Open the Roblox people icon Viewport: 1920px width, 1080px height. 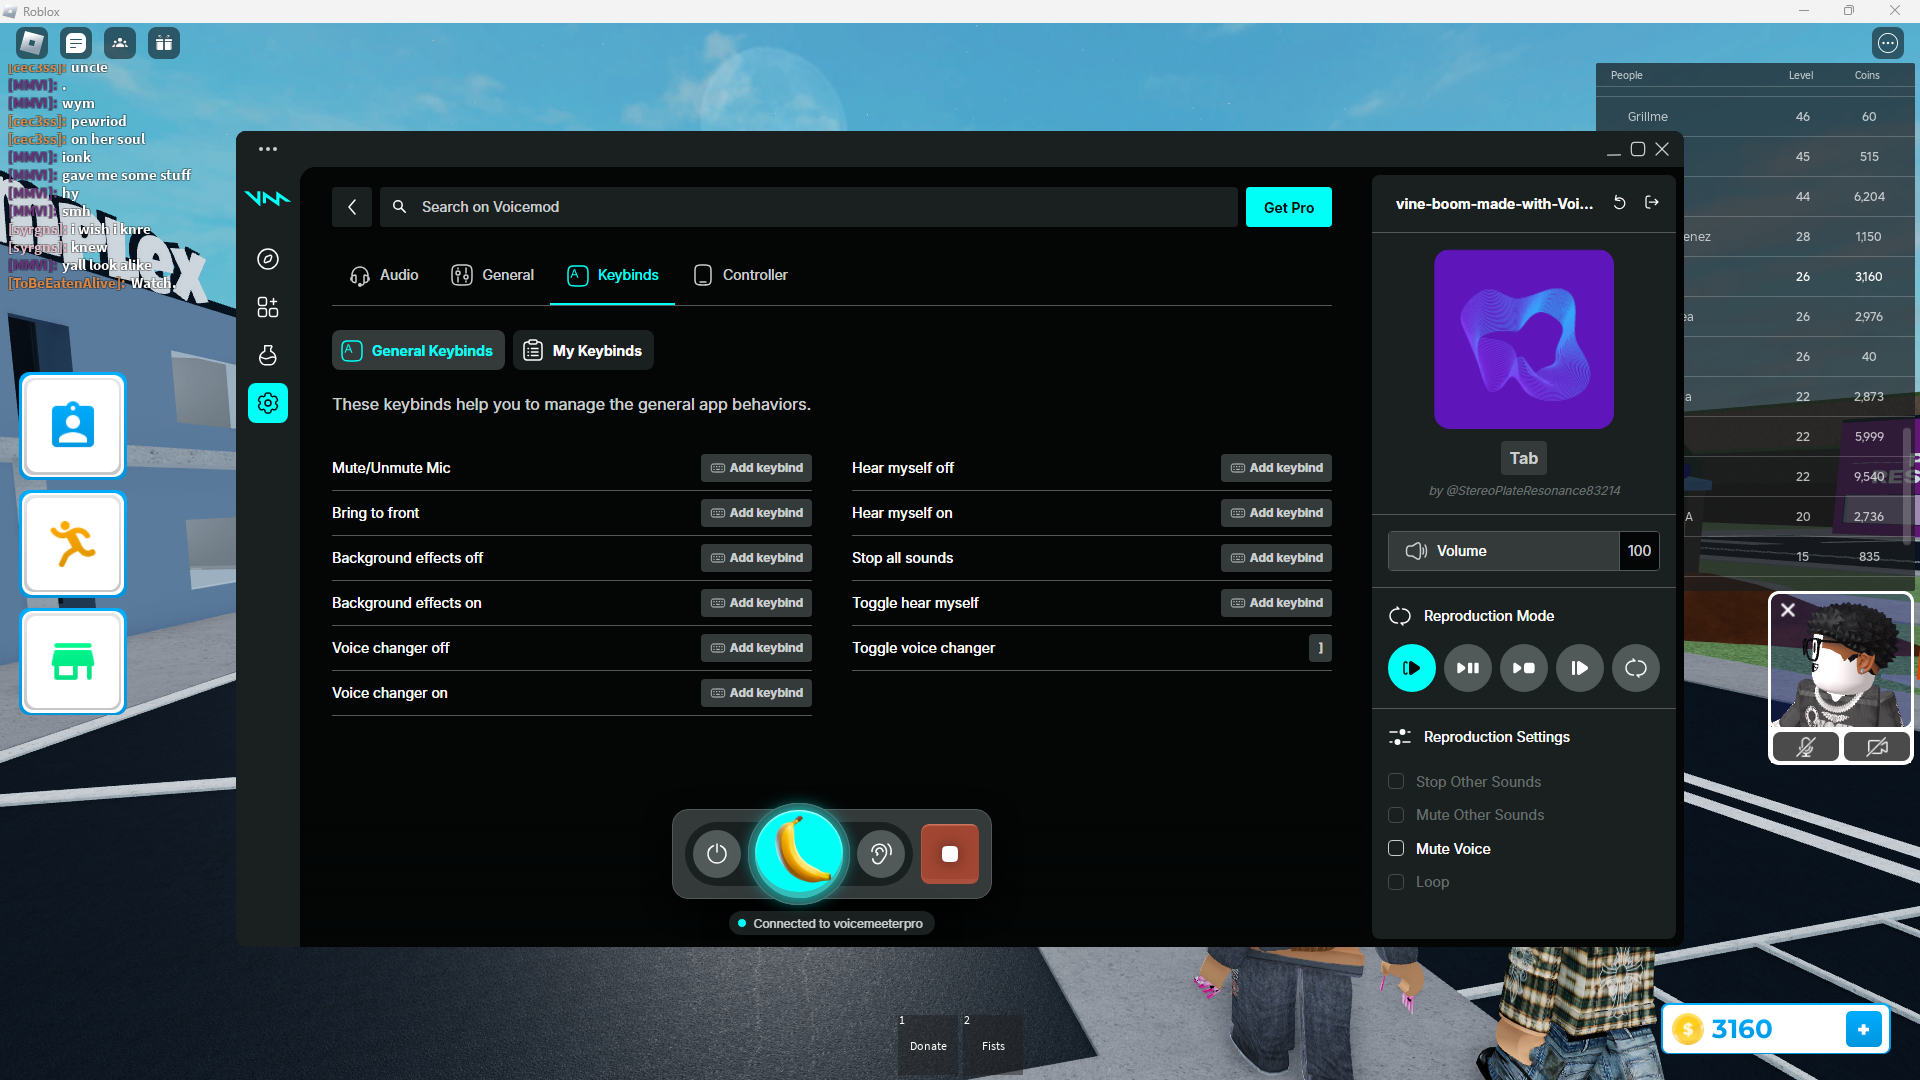[x=120, y=43]
